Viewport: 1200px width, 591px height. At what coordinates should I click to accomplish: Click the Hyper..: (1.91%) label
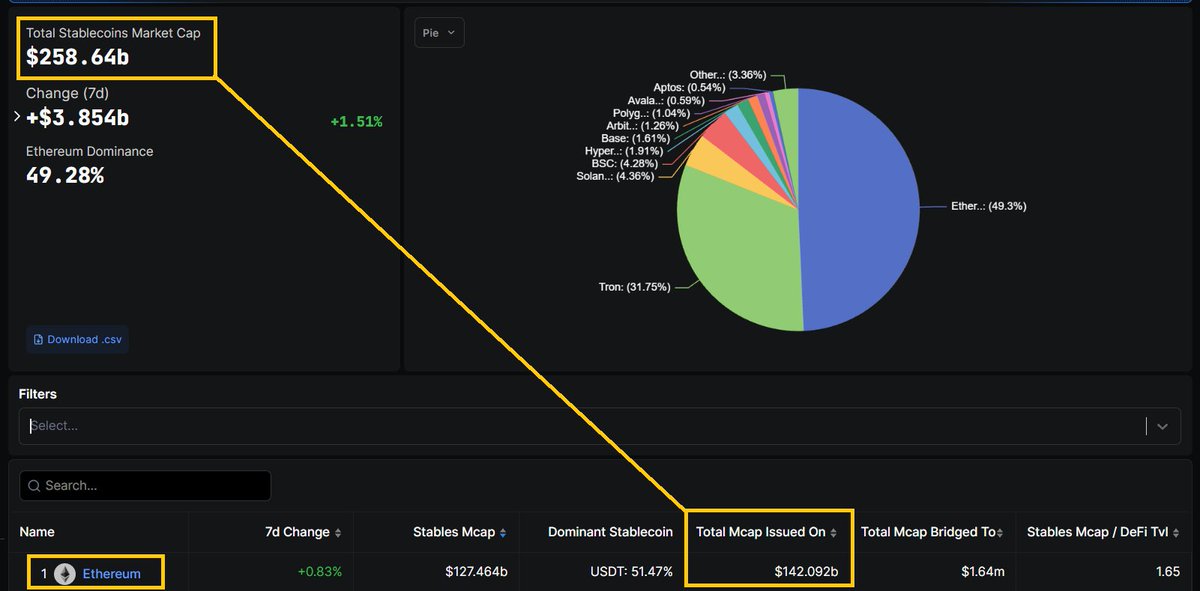click(x=623, y=151)
